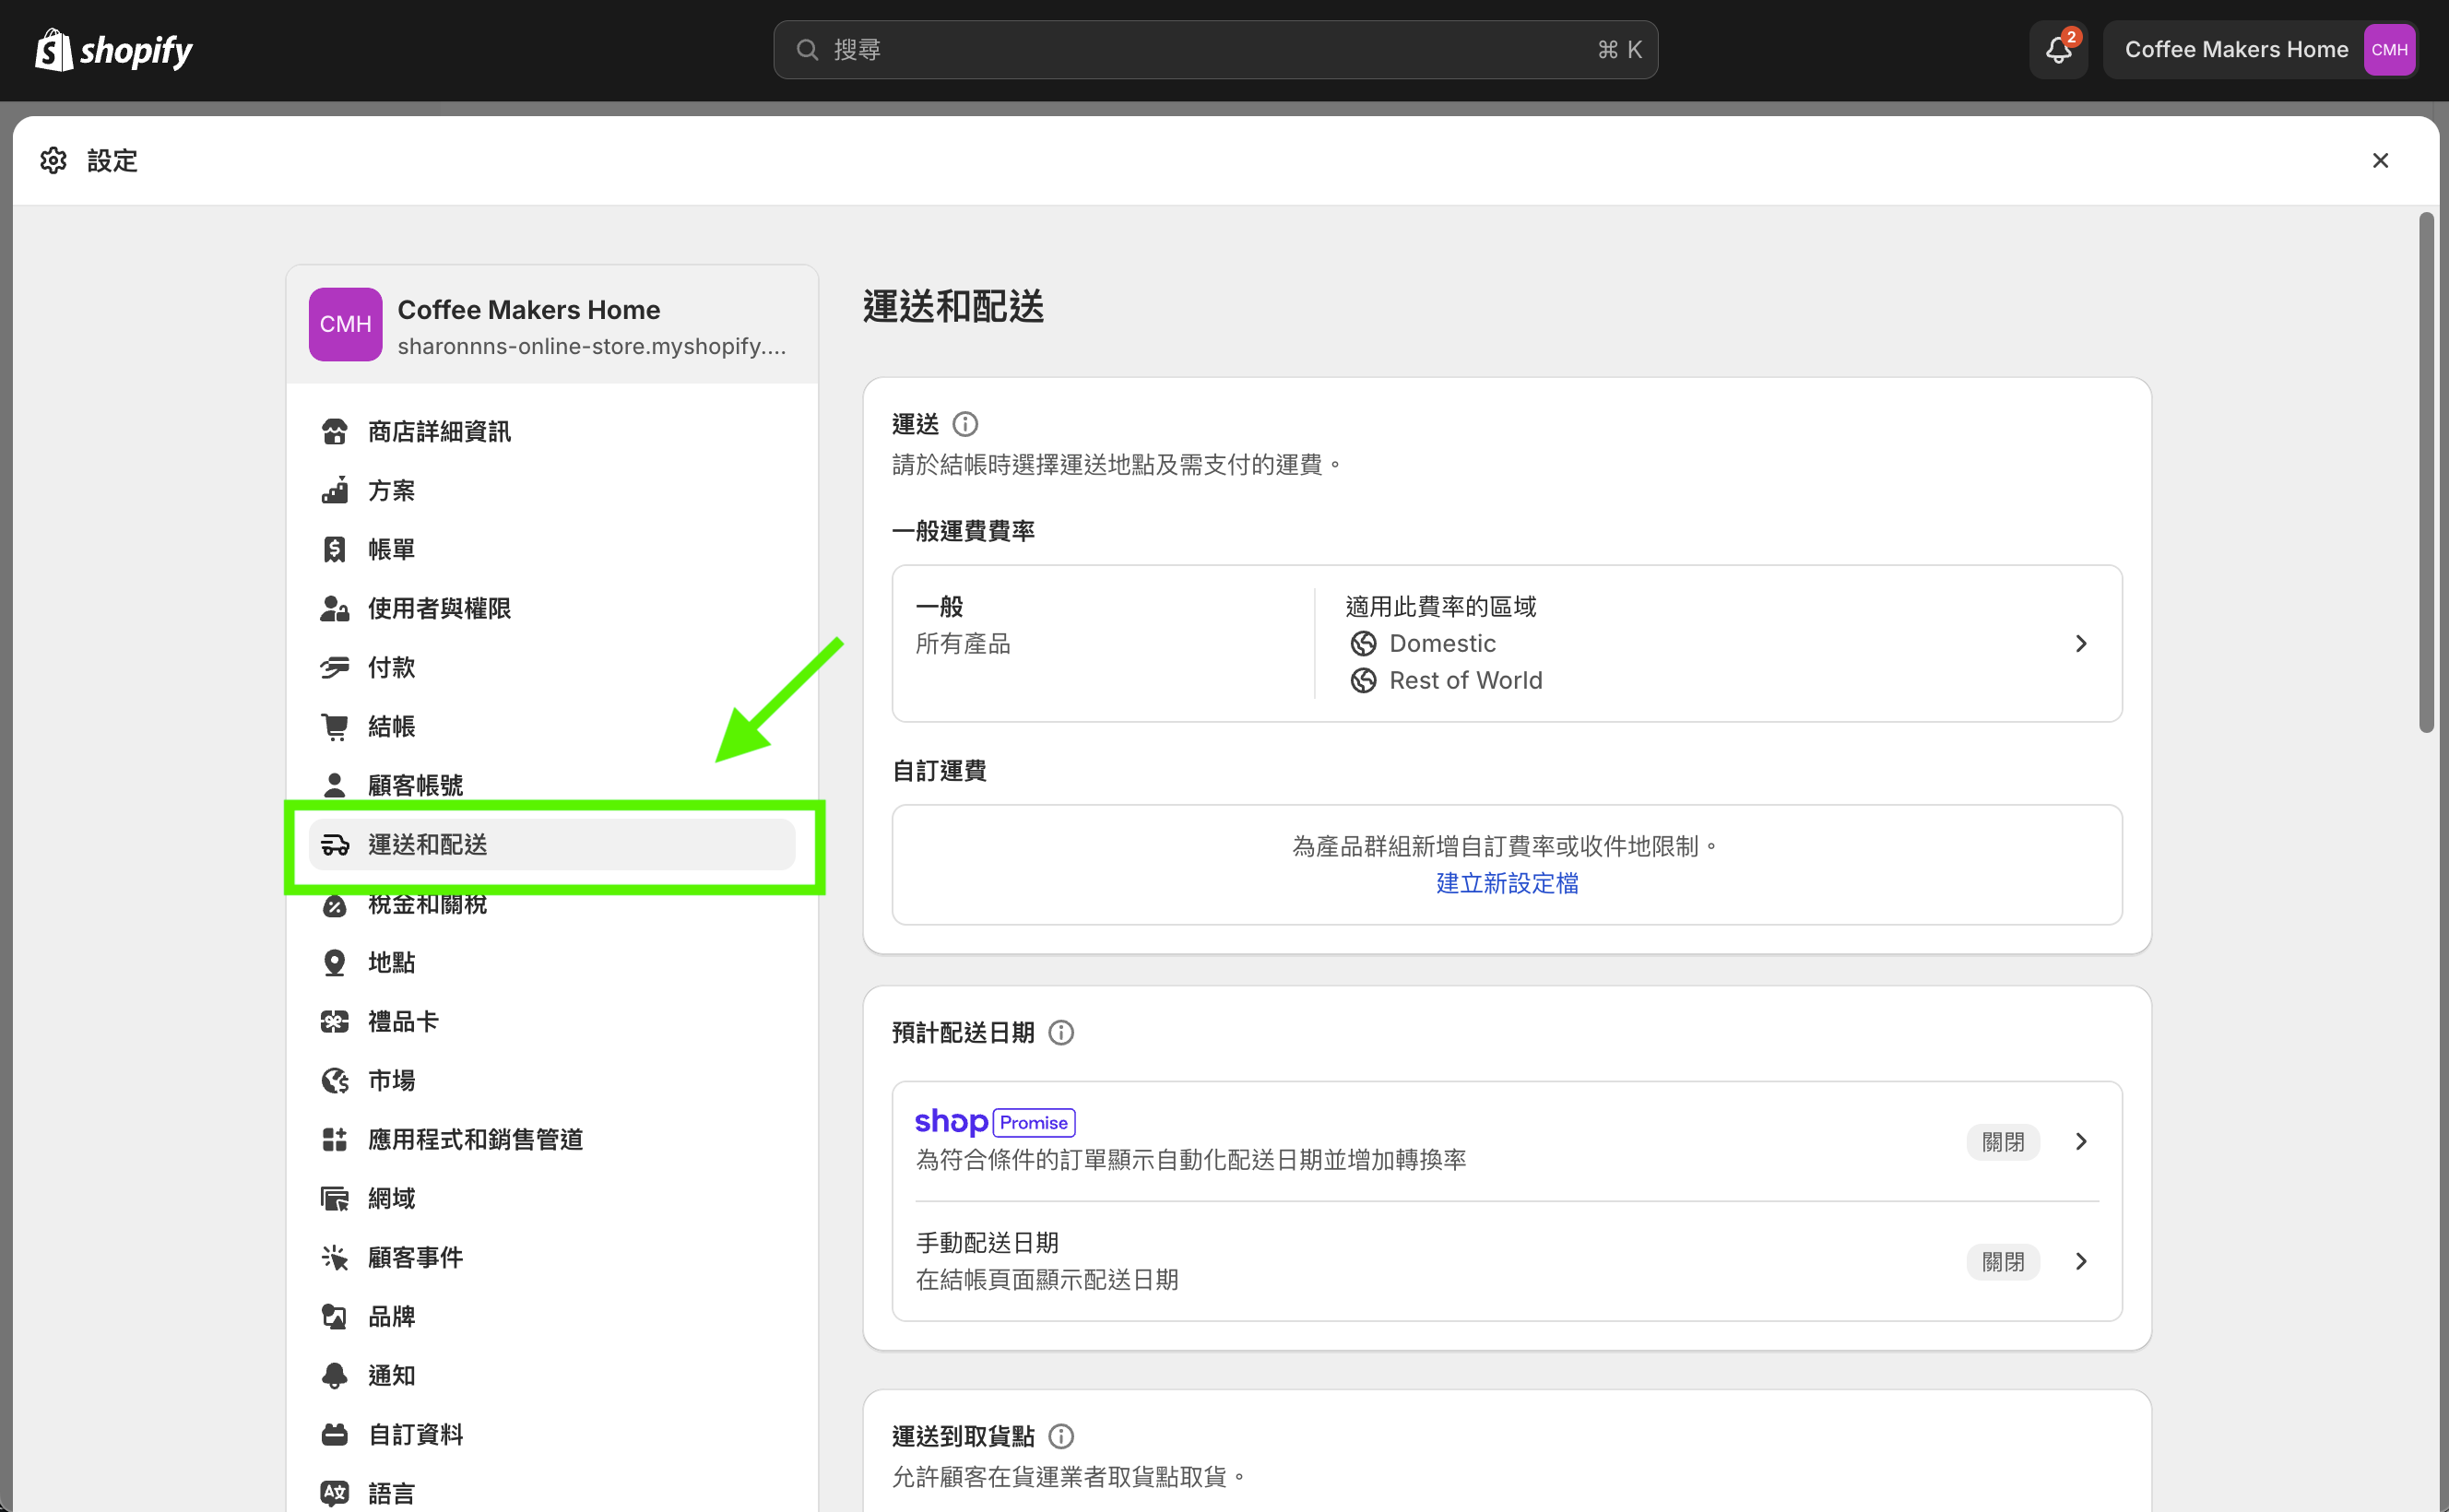Select 使用者與權限 in sidebar
Image resolution: width=2449 pixels, height=1512 pixels.
tap(552, 609)
